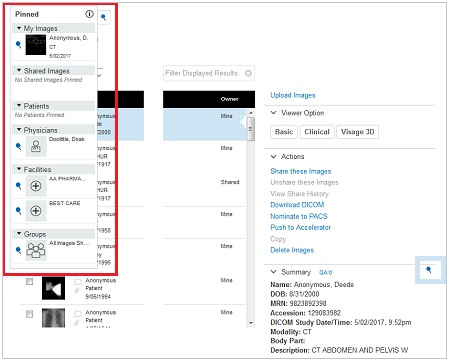This screenshot has height=361, width=449.
Task: Collapse the My Images pinned section
Action: tap(19, 28)
